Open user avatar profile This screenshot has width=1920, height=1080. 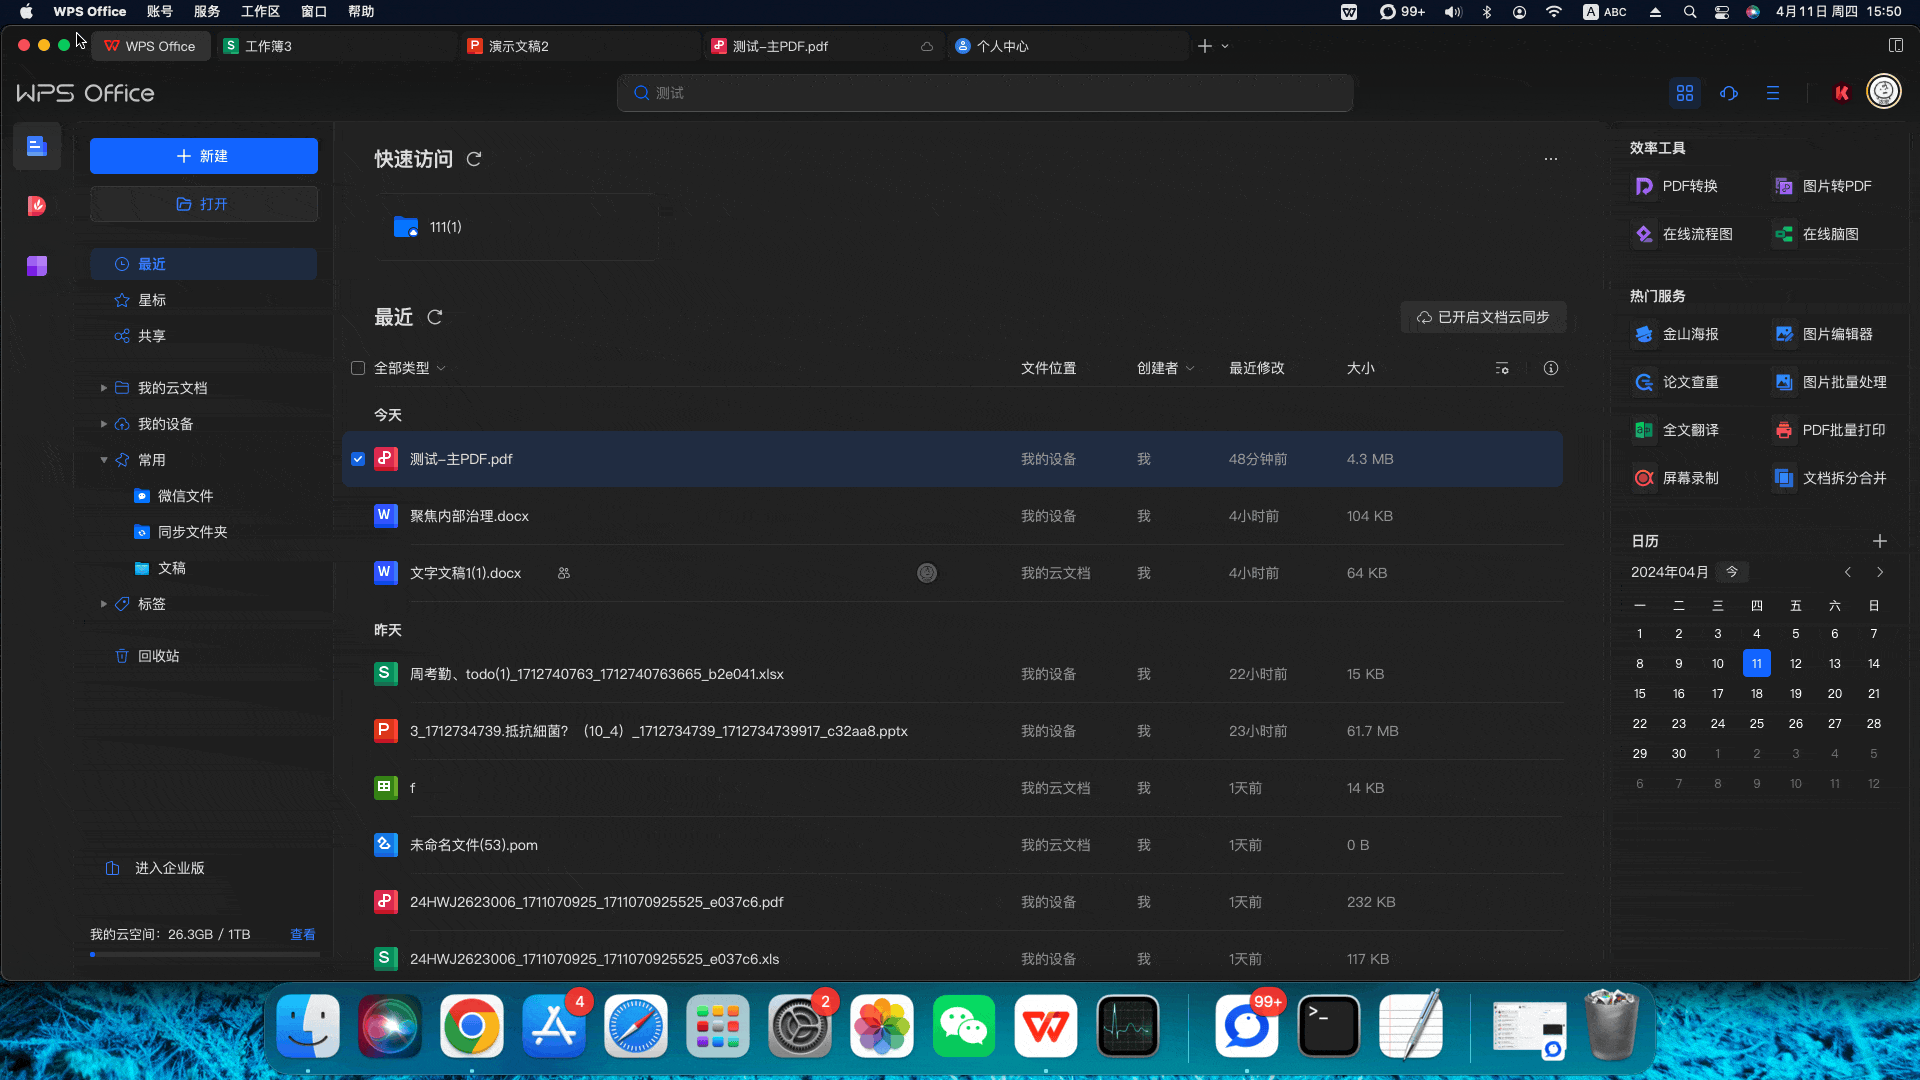(x=1884, y=92)
